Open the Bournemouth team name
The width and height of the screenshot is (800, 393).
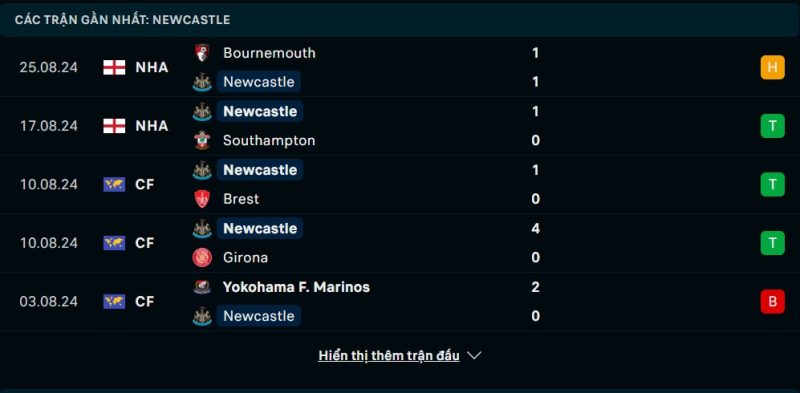(269, 53)
